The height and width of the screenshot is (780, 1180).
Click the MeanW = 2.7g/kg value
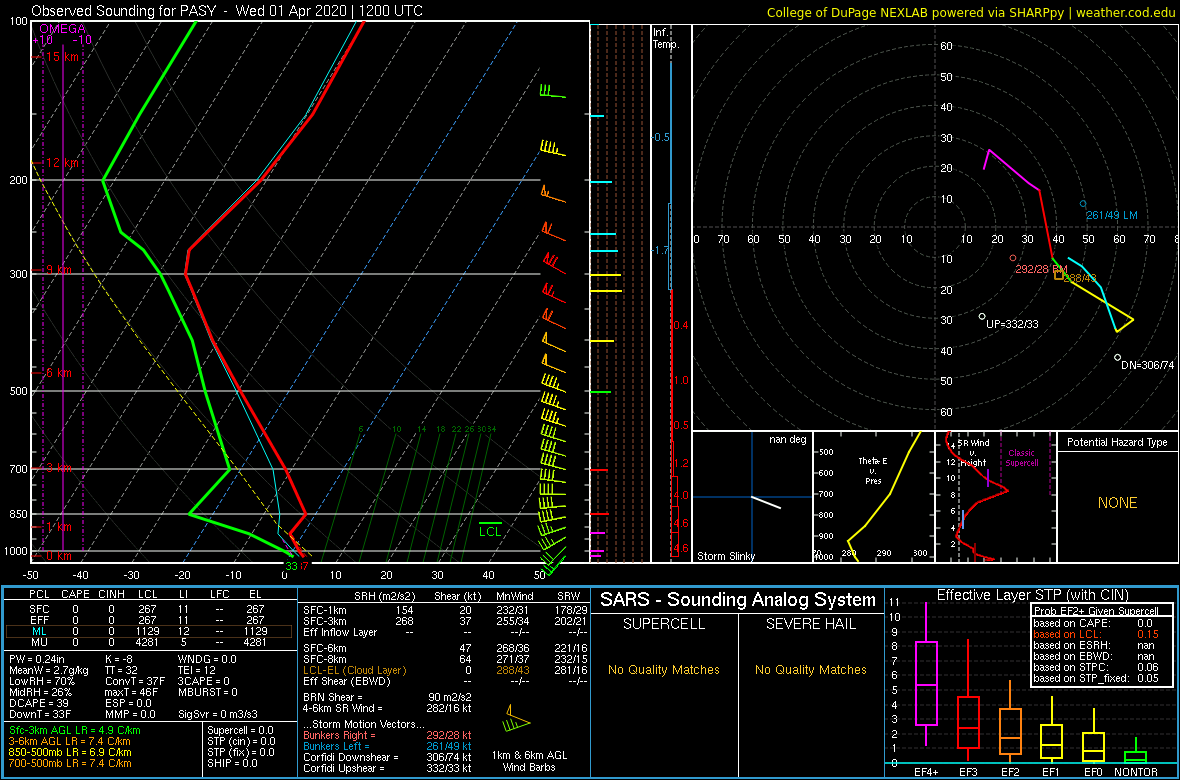point(49,672)
